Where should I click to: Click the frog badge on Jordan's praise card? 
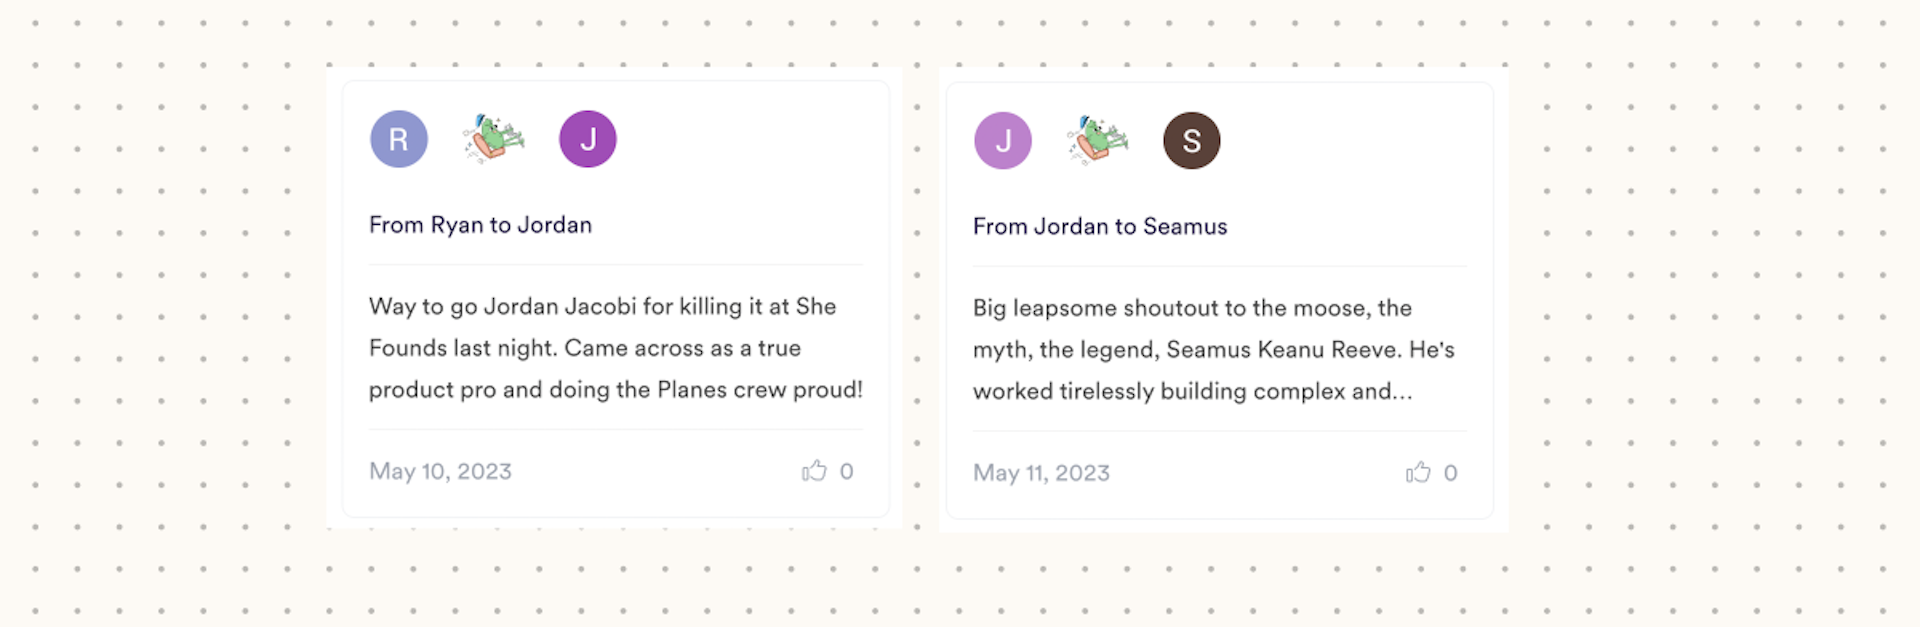coord(1097,141)
